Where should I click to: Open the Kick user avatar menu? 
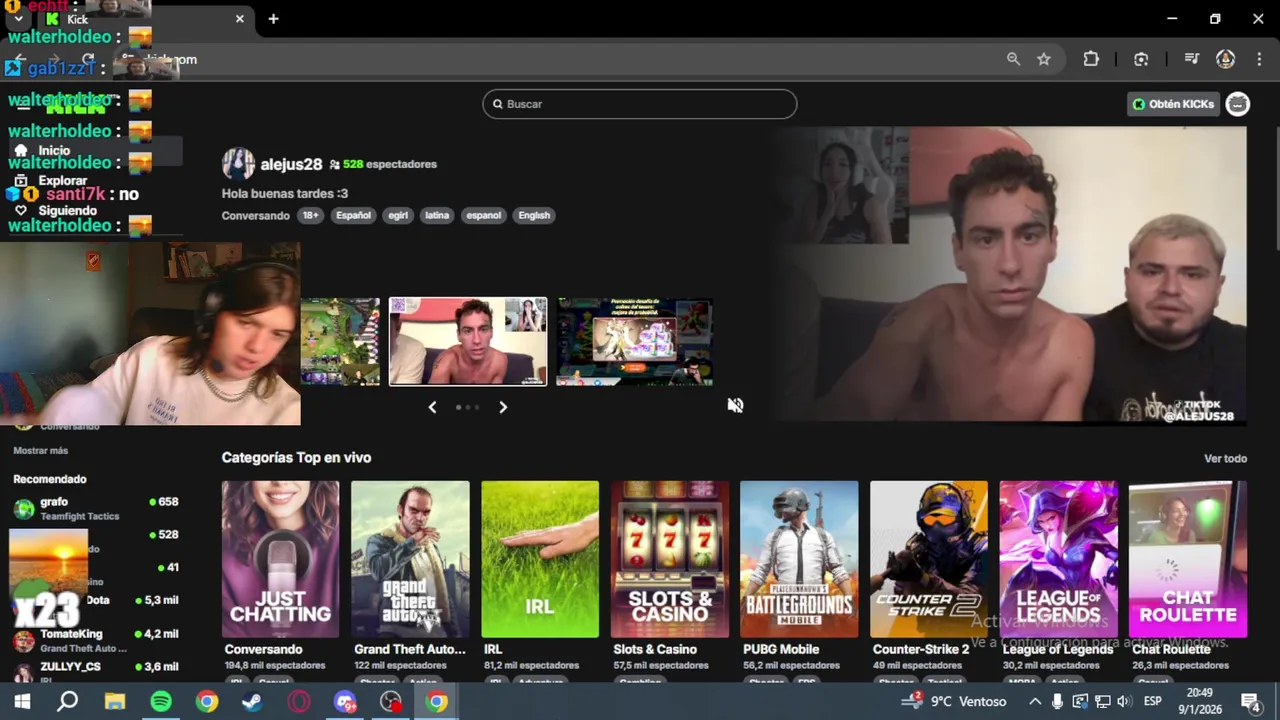(1238, 104)
